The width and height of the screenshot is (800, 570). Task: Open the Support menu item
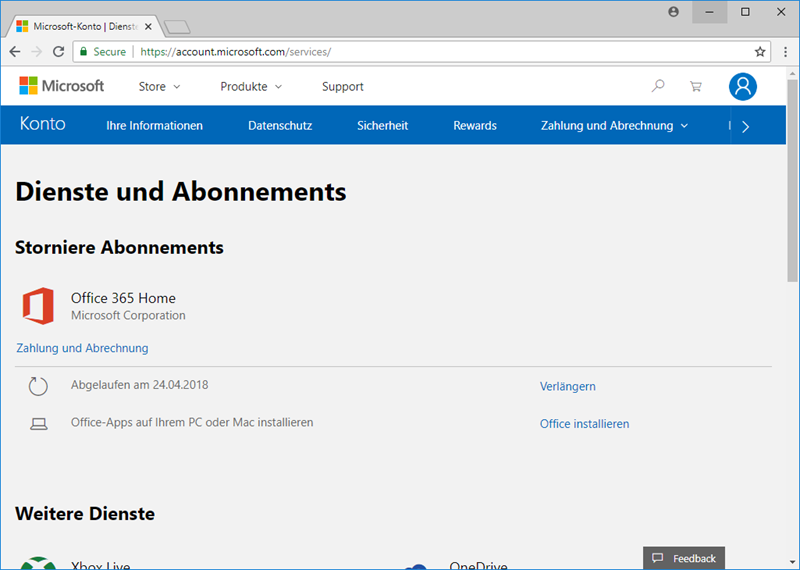(342, 87)
